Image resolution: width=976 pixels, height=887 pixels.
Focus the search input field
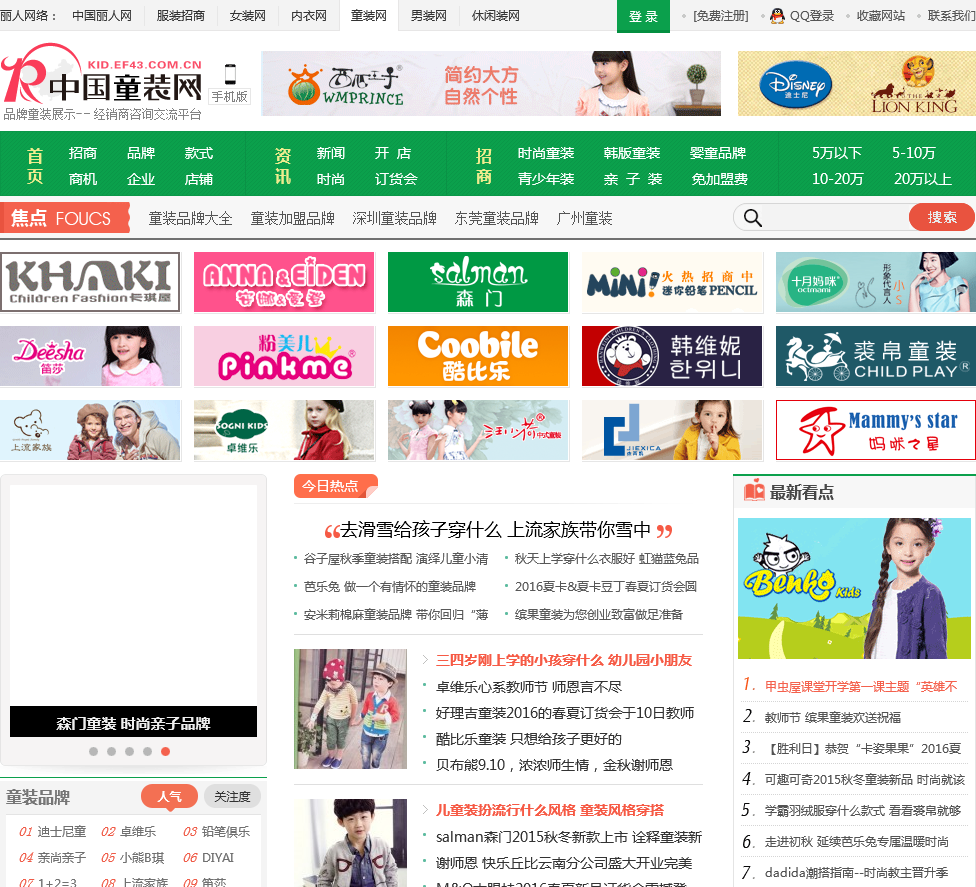pos(835,218)
